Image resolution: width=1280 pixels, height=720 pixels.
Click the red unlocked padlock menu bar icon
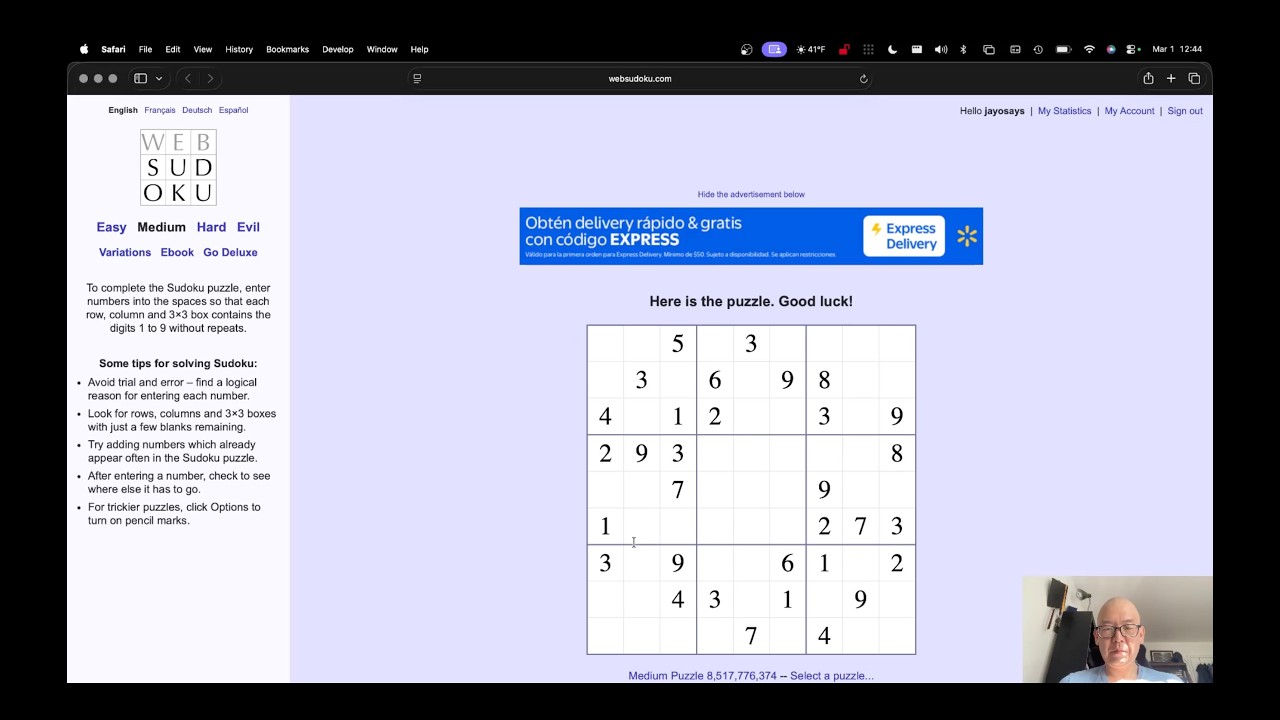(x=844, y=49)
